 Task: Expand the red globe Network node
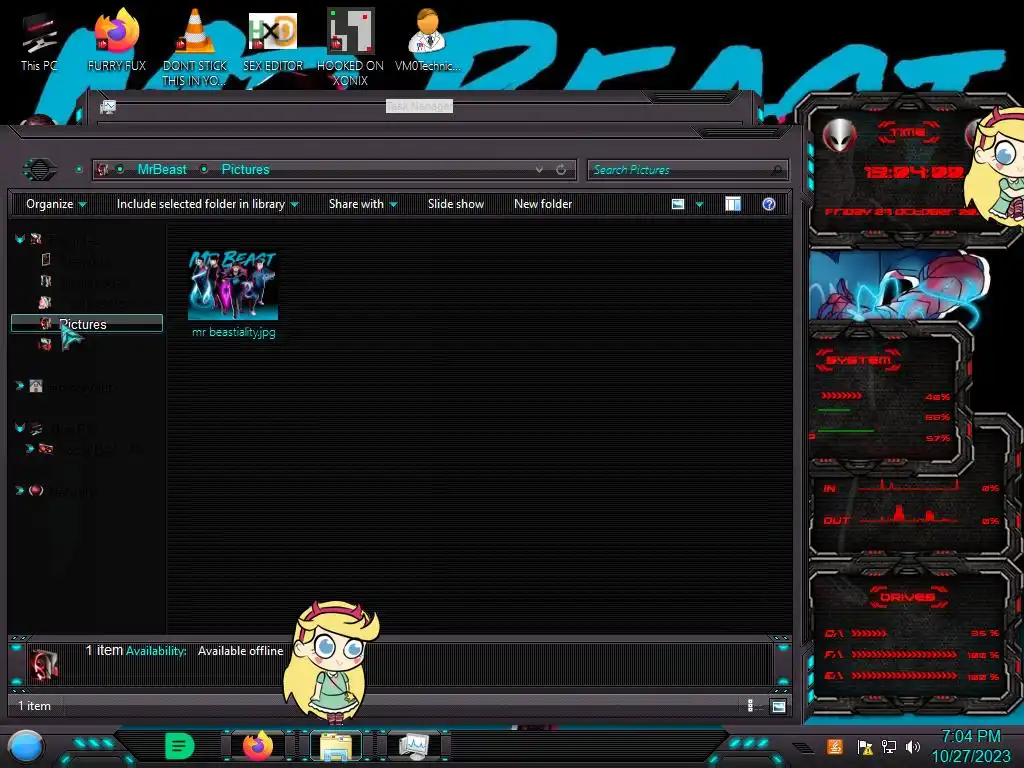coord(20,490)
